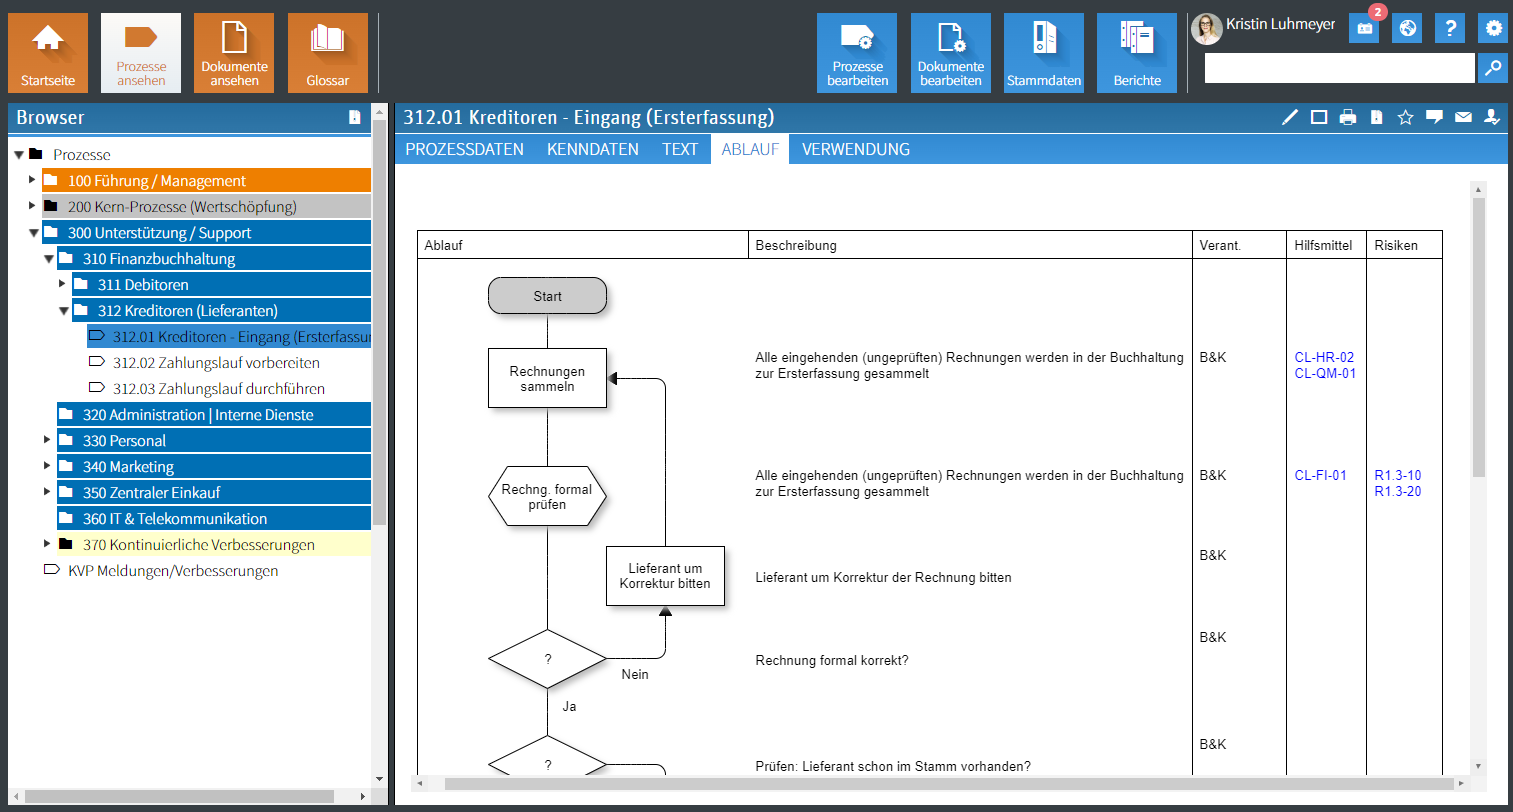The image size is (1513, 812).
Task: Open the CL-FI-01 link
Action: (x=1320, y=475)
